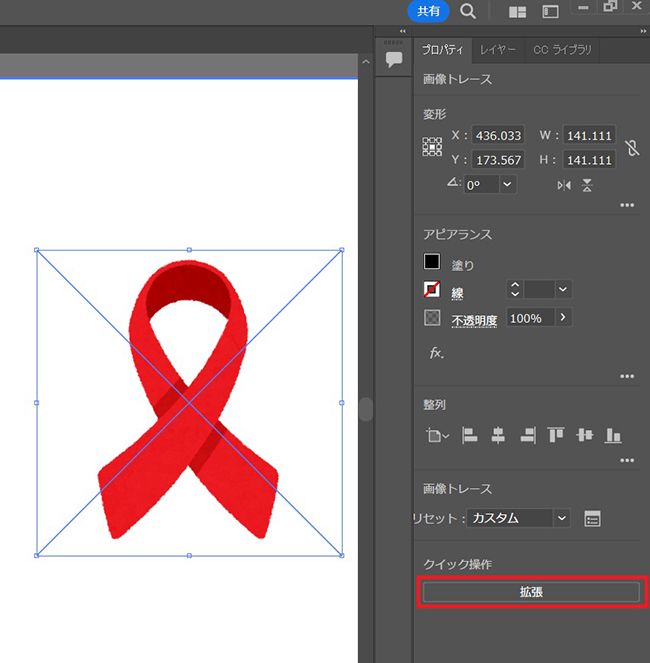The width and height of the screenshot is (650, 663).
Task: Click the horizontal align left icon
Action: pos(469,435)
